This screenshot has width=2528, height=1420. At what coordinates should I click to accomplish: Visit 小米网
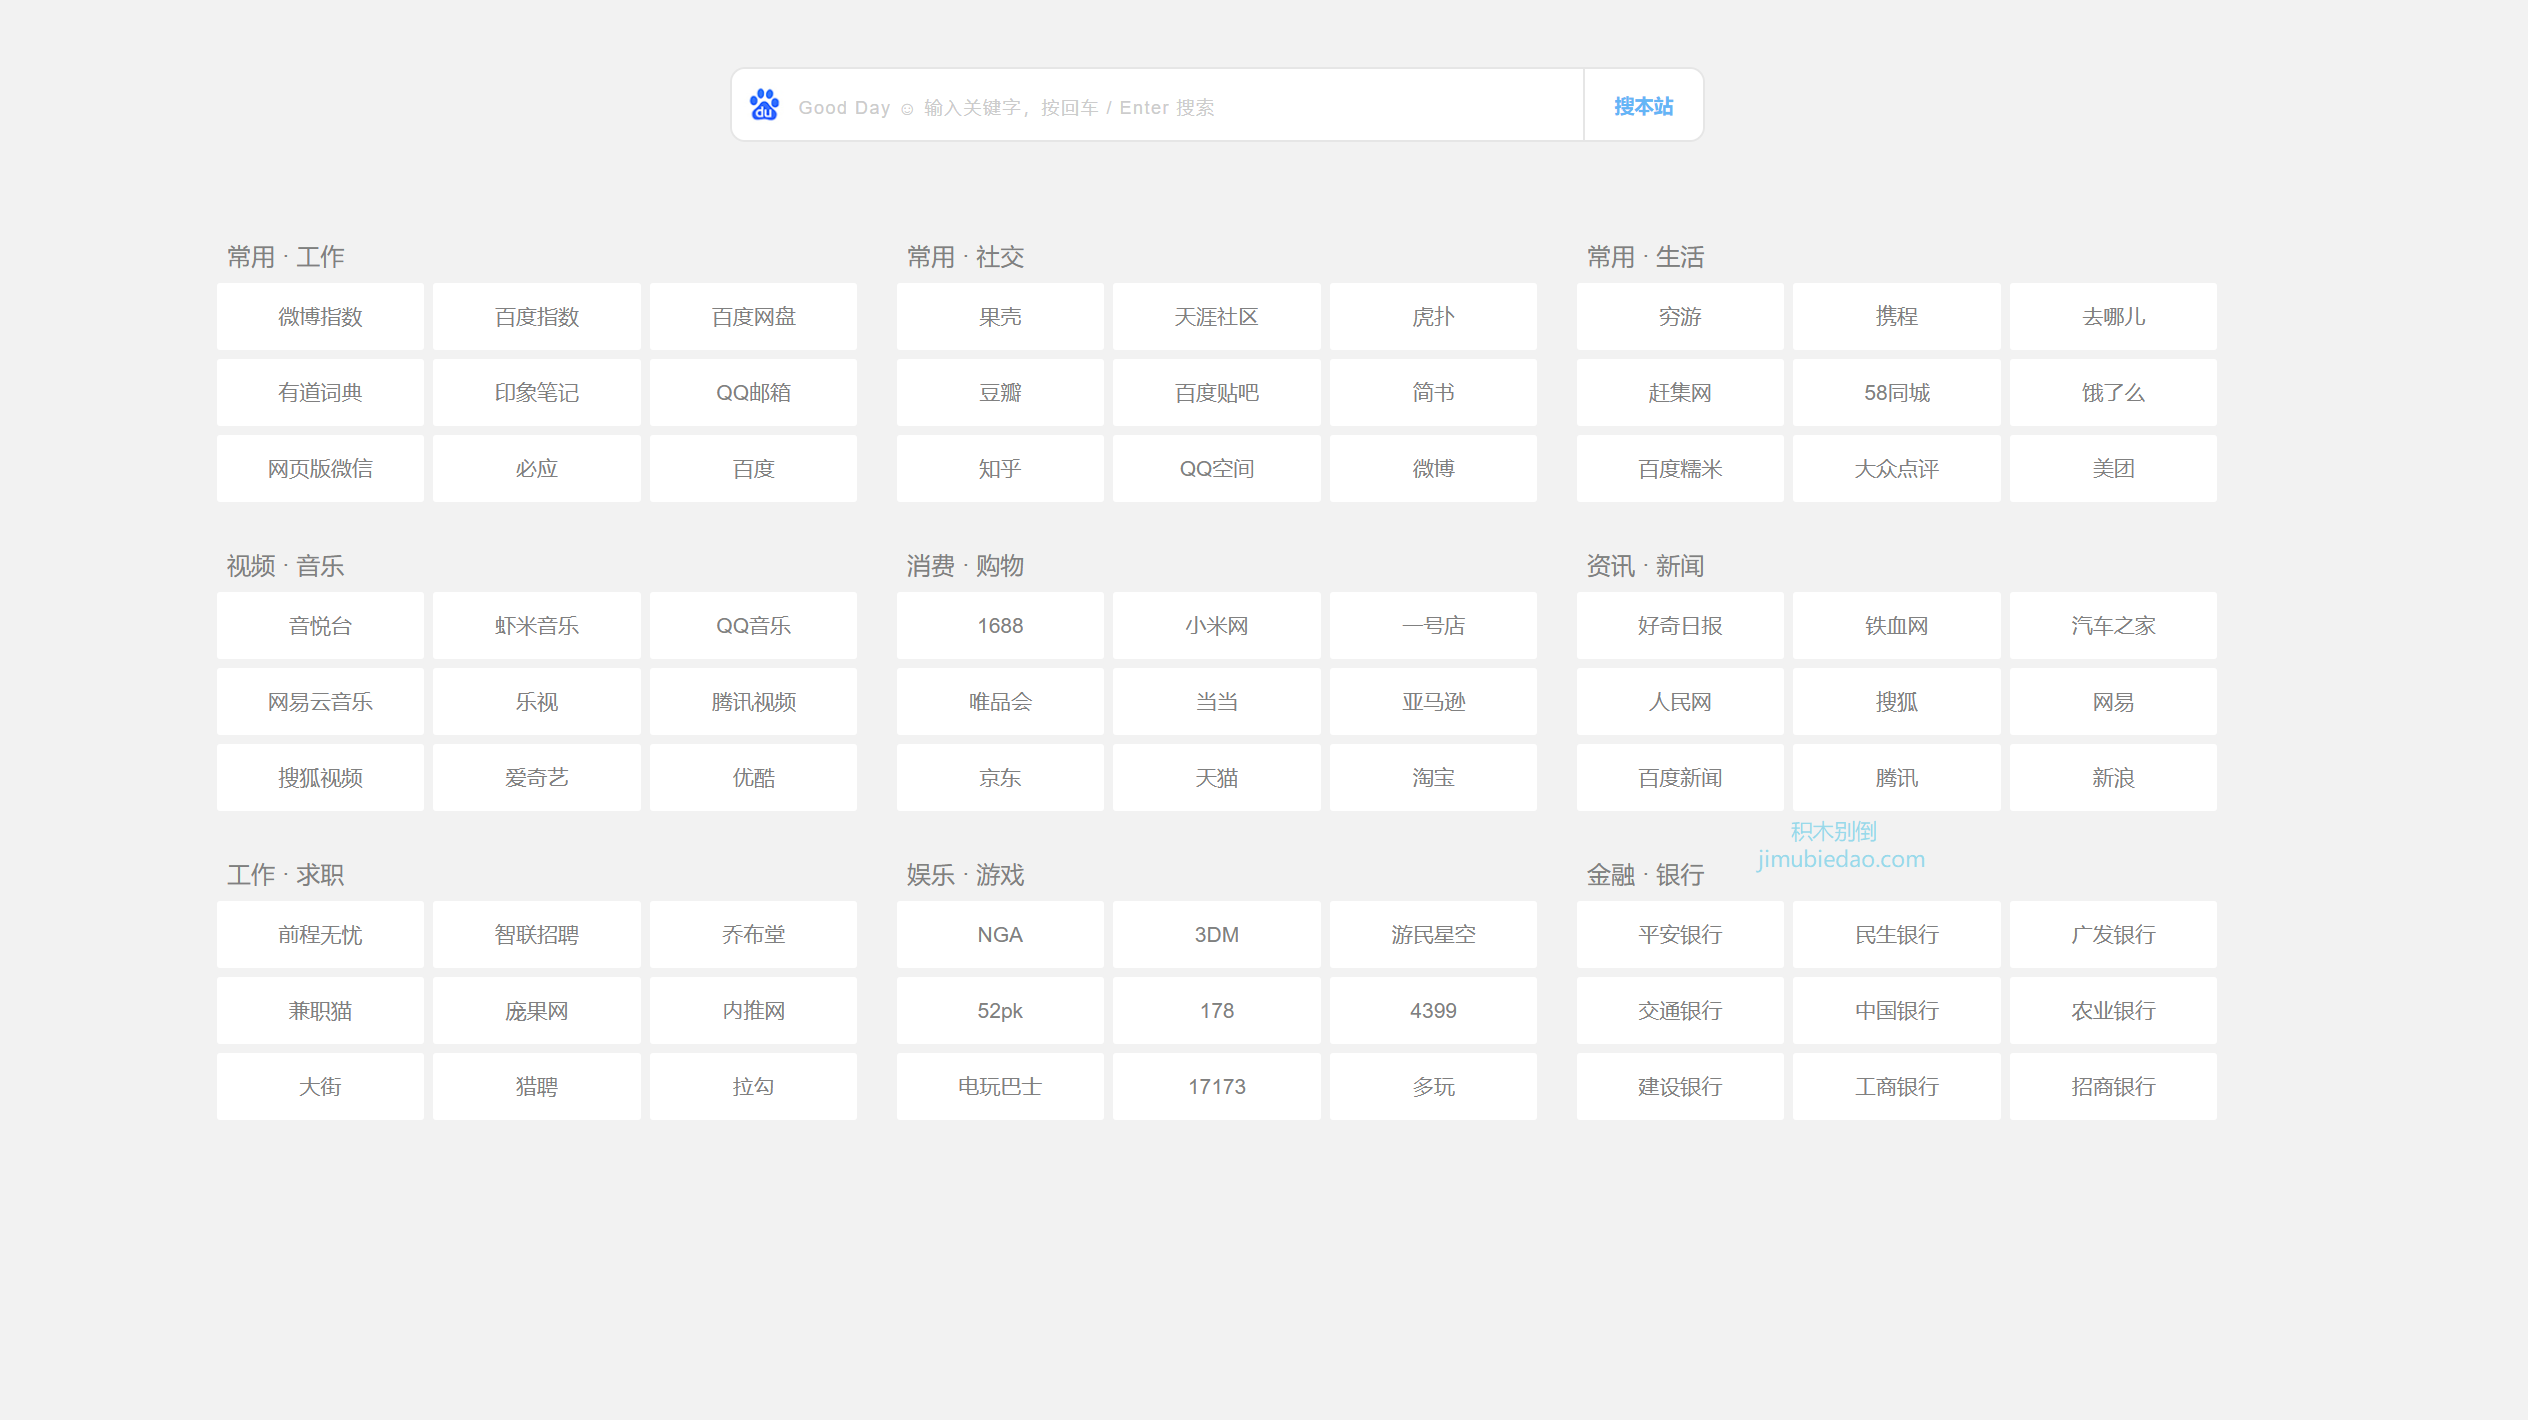tap(1217, 626)
